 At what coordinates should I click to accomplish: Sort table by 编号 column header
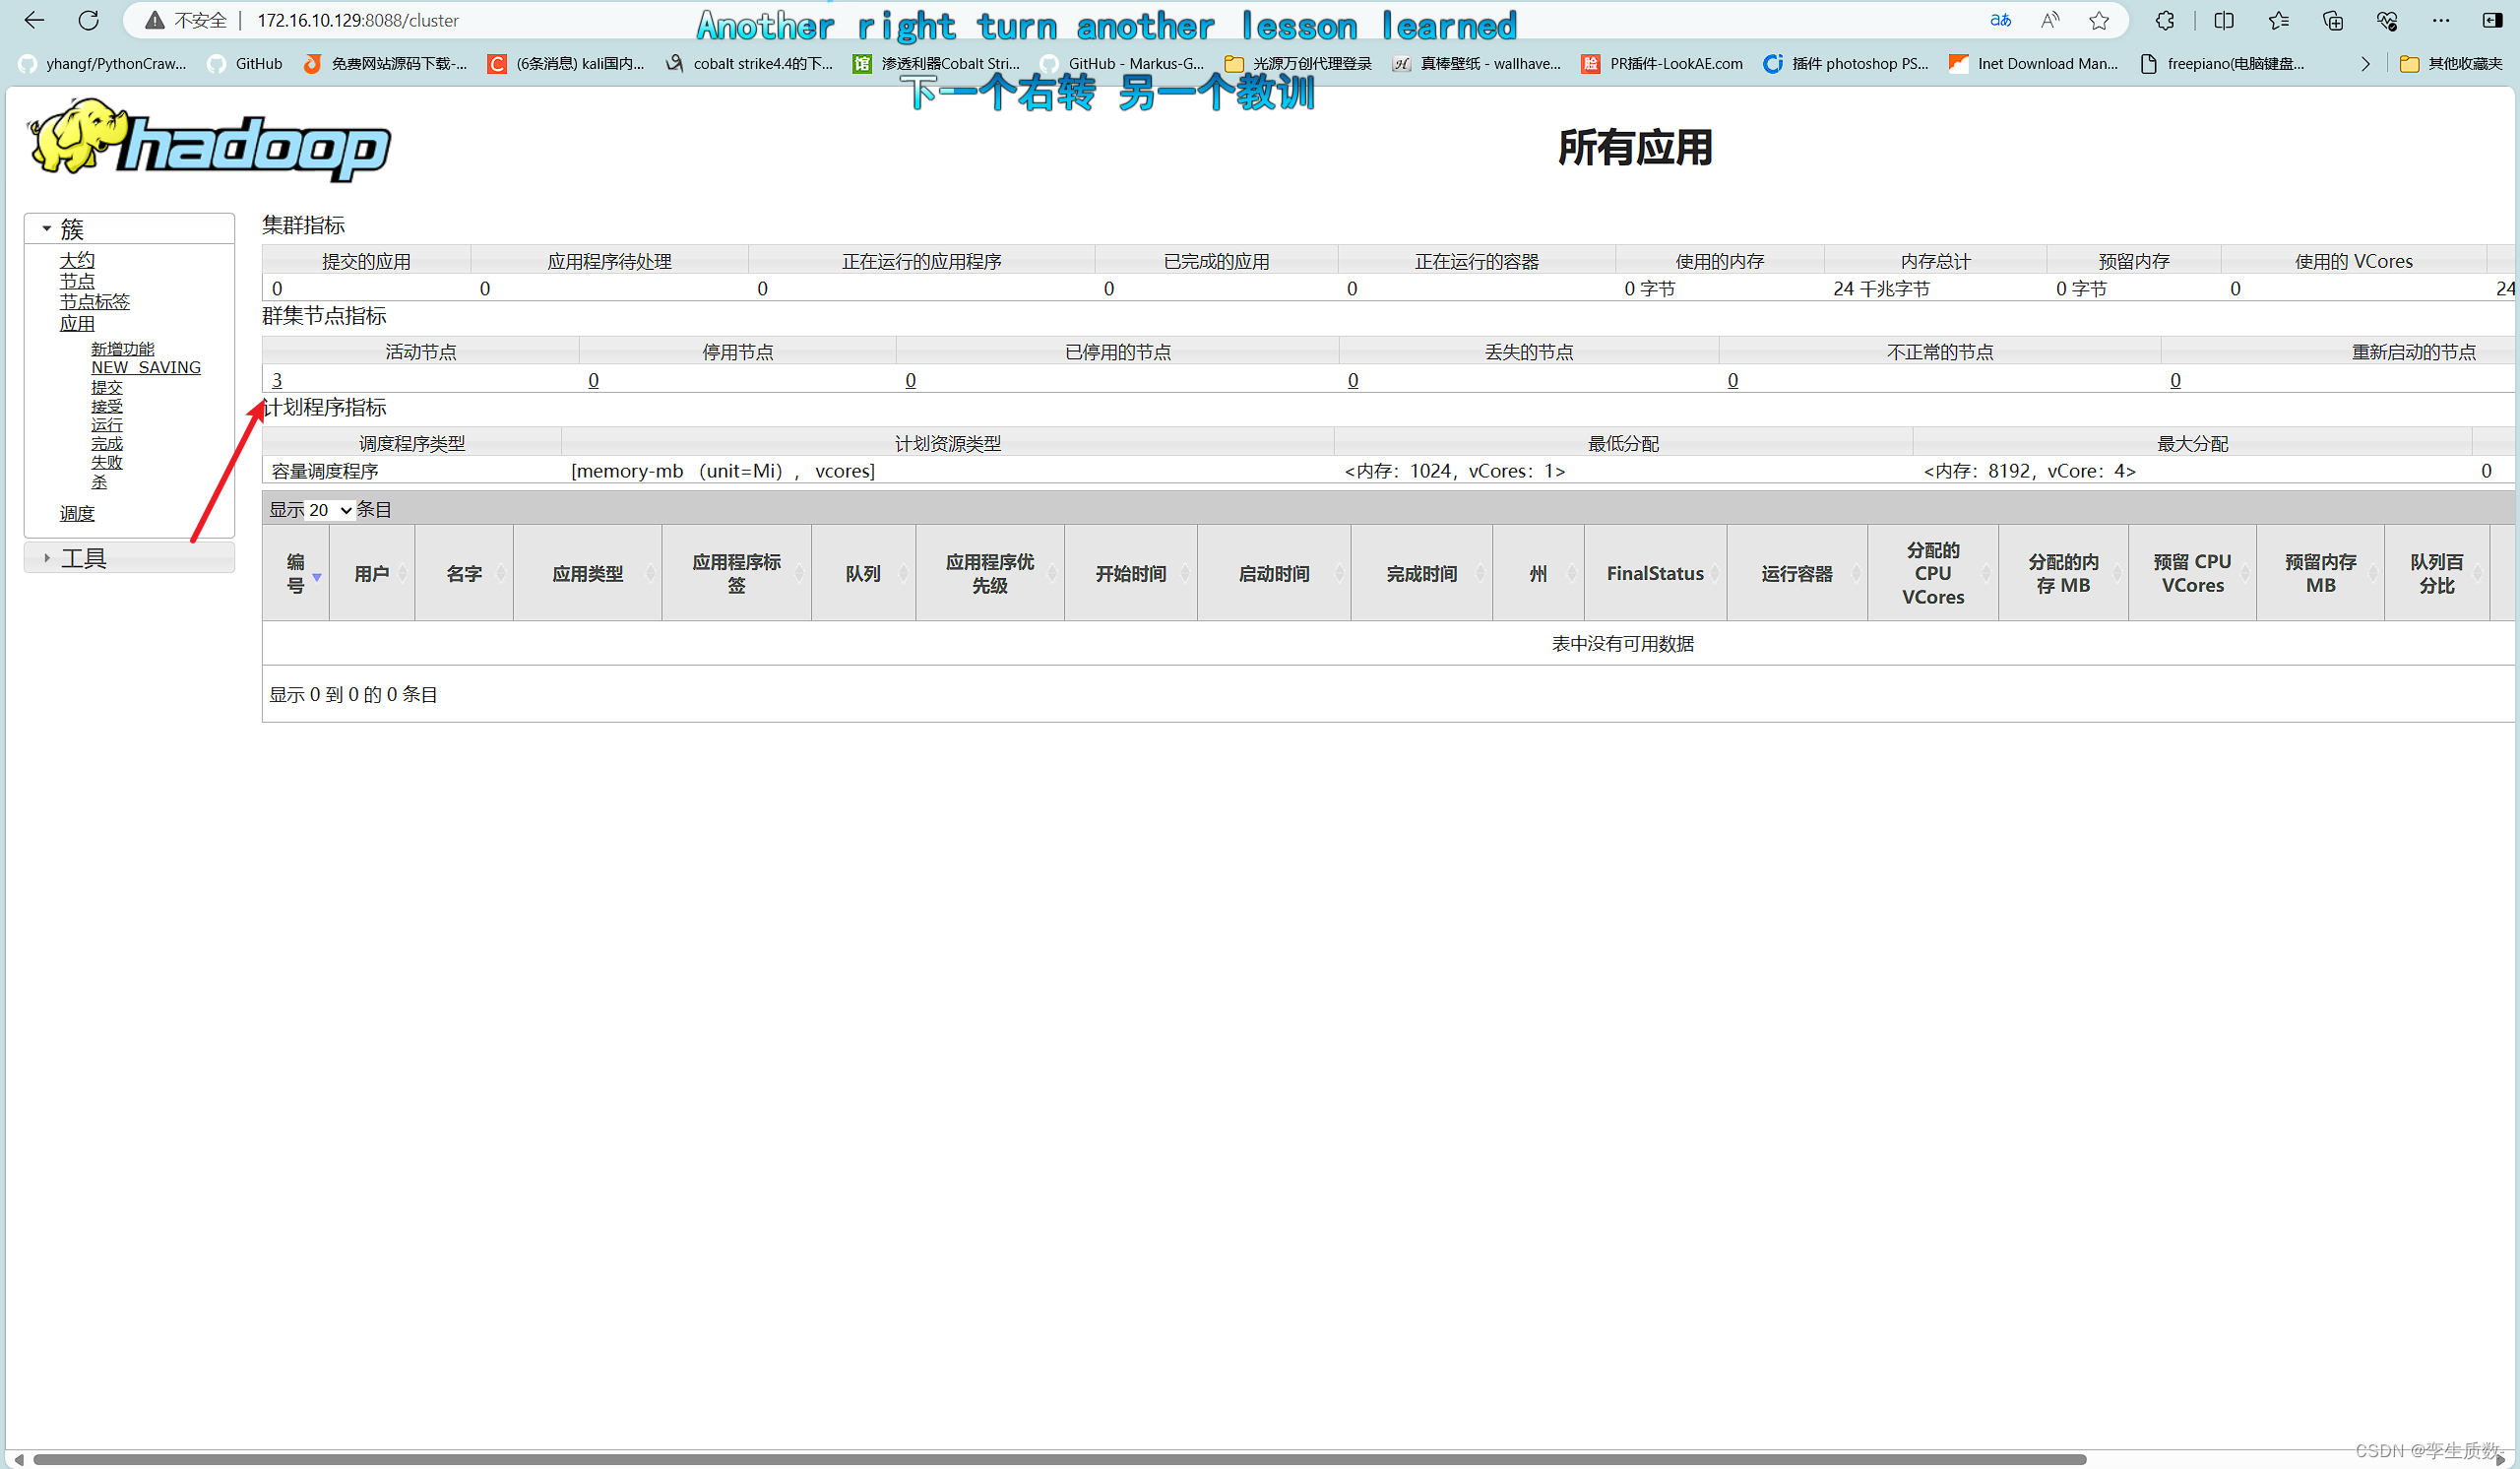click(296, 573)
